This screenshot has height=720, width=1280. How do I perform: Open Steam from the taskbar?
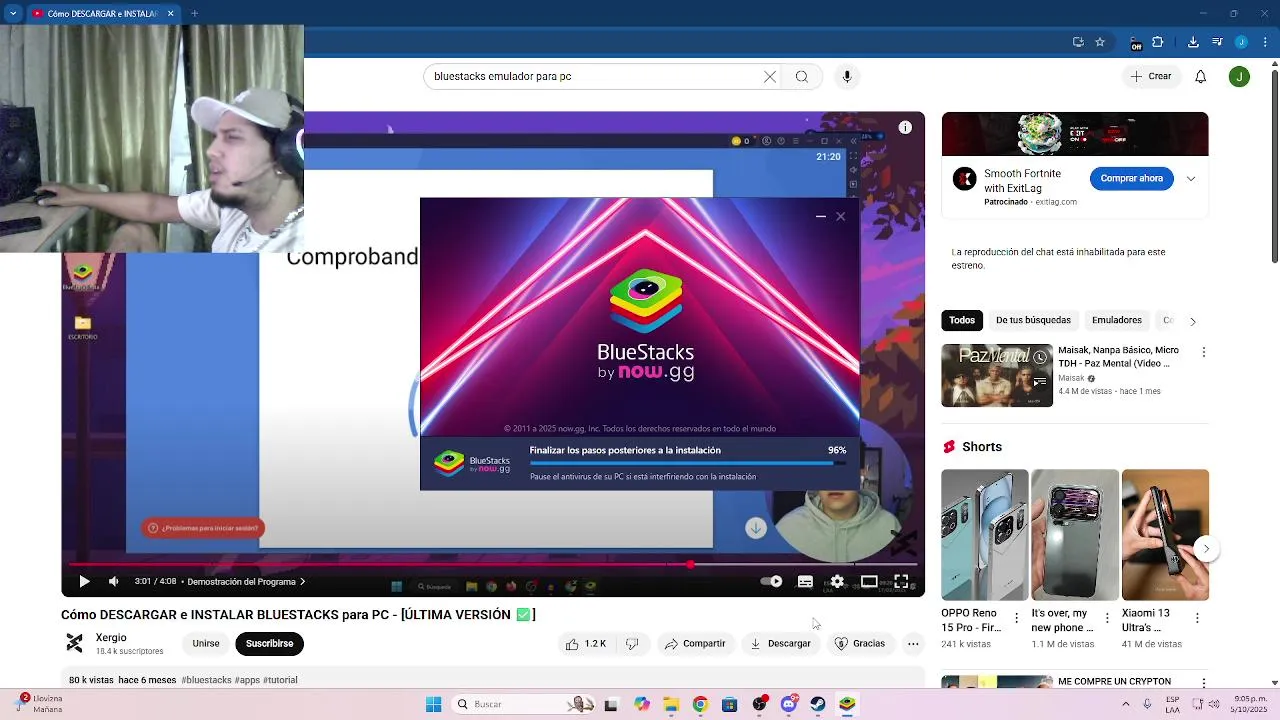tap(818, 704)
